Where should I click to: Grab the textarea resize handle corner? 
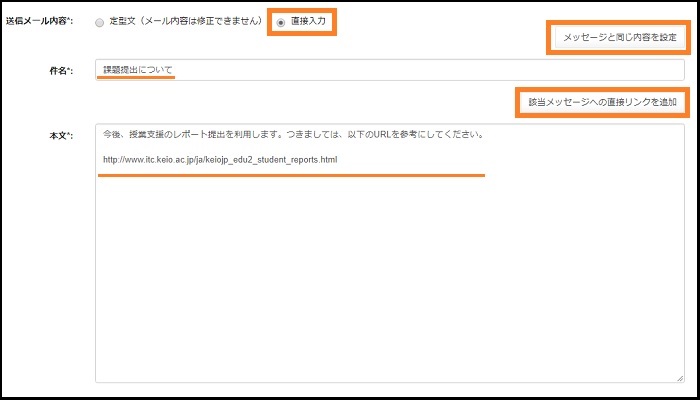coord(680,378)
